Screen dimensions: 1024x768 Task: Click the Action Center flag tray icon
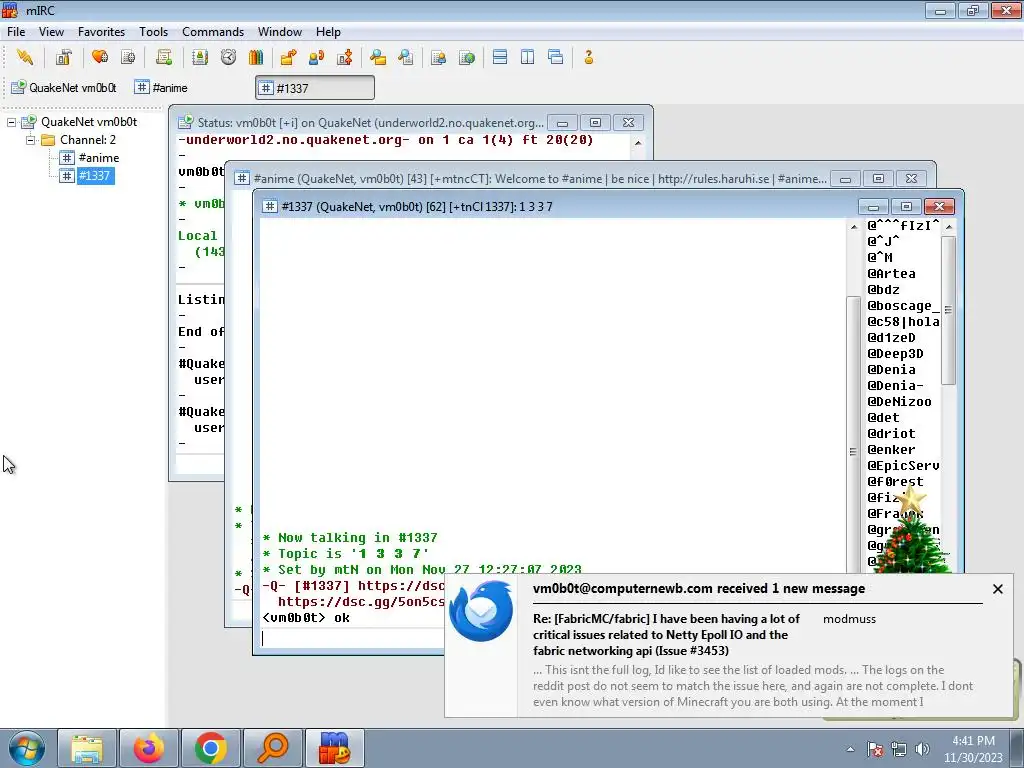875,749
